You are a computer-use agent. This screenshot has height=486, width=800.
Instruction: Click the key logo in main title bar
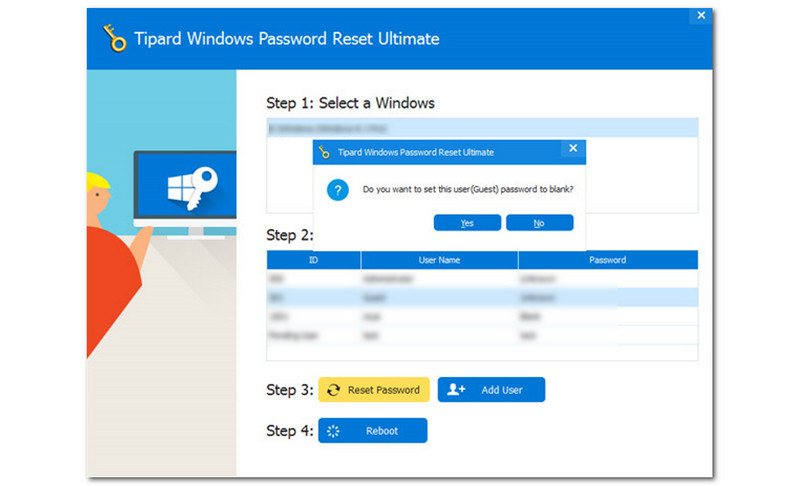114,38
